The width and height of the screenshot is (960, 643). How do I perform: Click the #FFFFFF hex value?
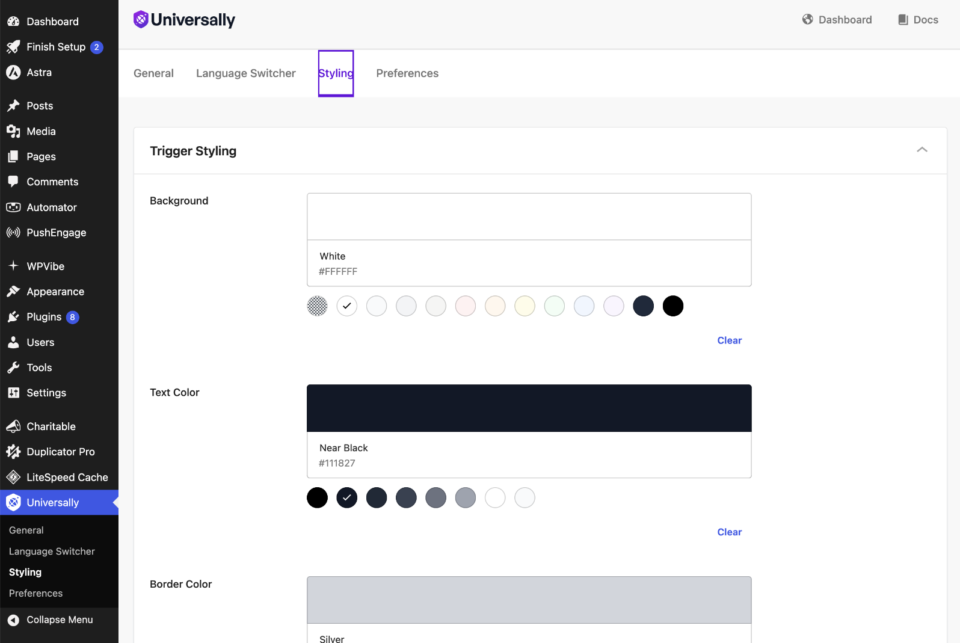tap(338, 272)
